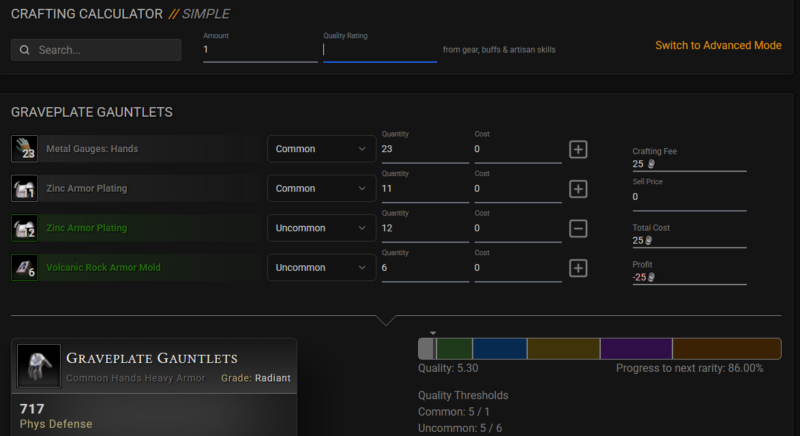Click the plus button beside Metal Gauges row
The height and width of the screenshot is (436, 800).
(578, 149)
